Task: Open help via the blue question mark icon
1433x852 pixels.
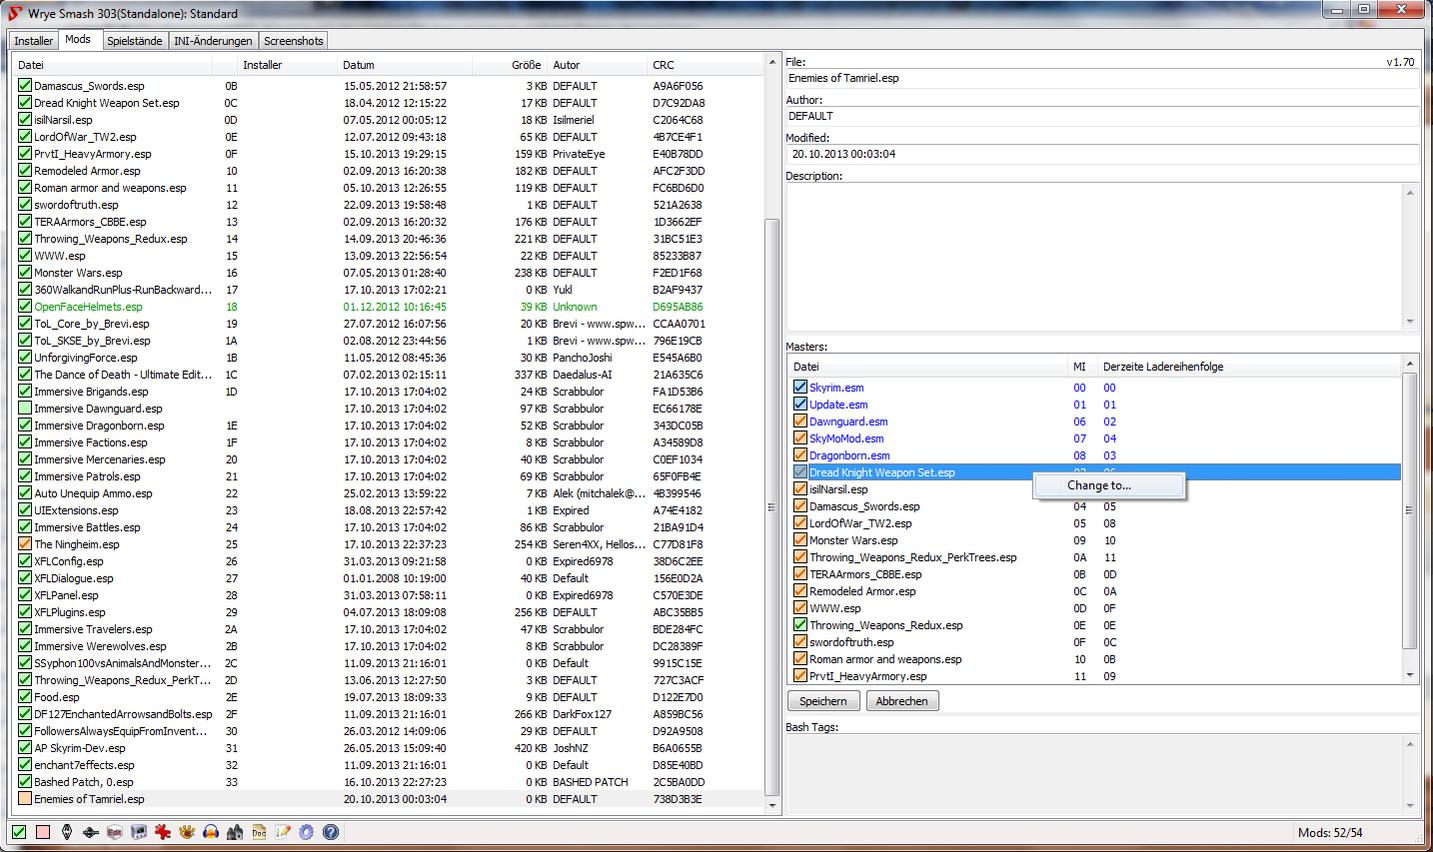Action: click(331, 832)
